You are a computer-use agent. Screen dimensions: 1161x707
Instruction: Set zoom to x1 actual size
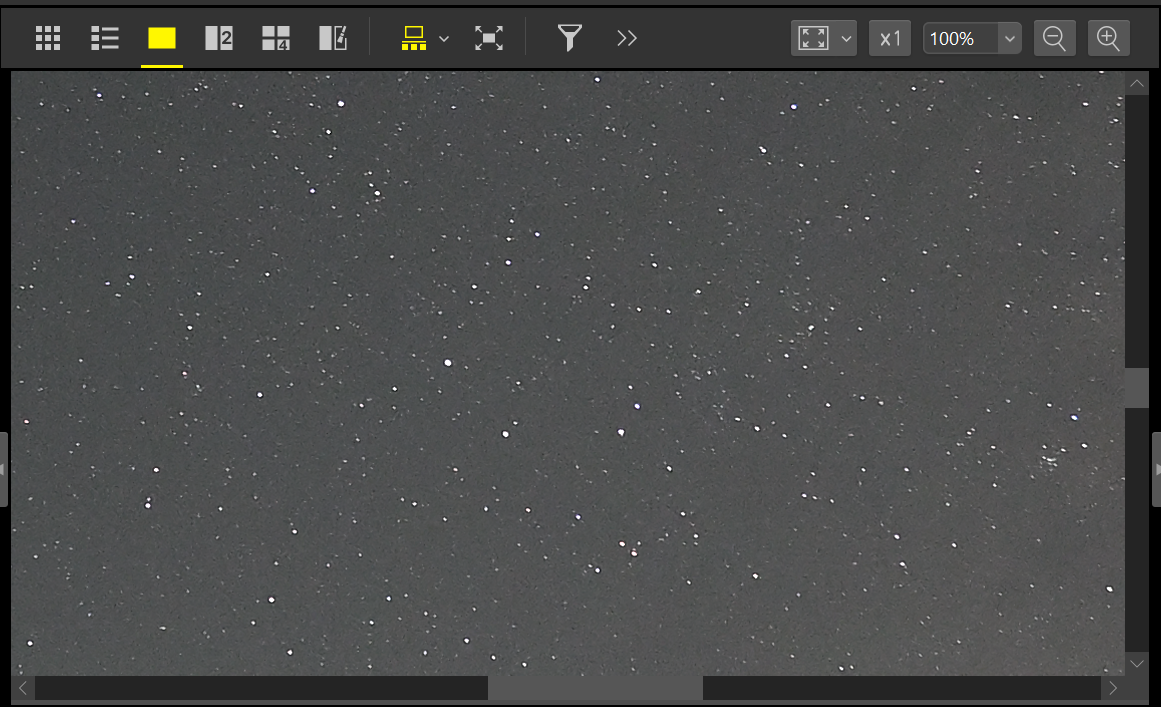[890, 39]
